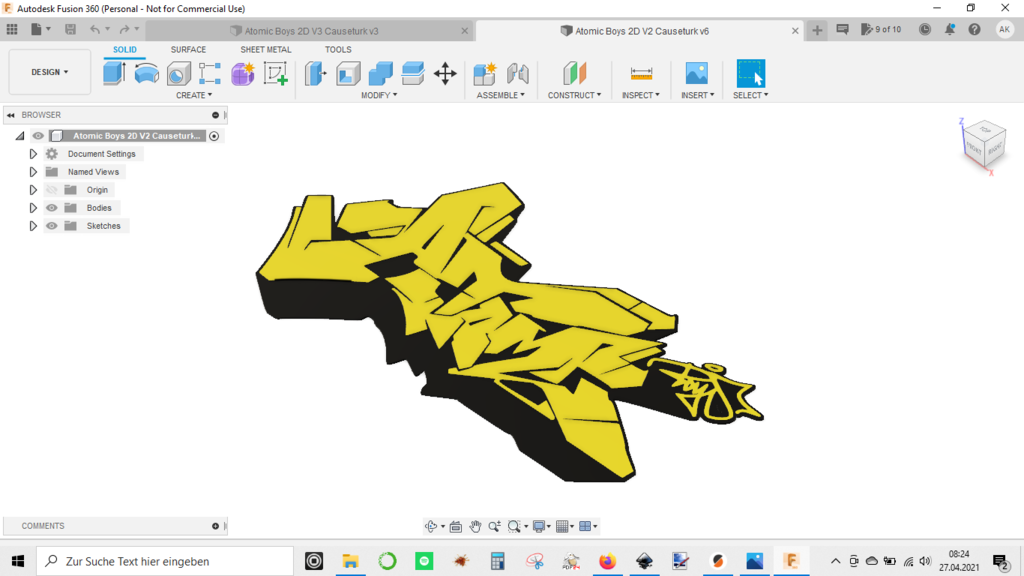Click the Insert image icon

(696, 73)
